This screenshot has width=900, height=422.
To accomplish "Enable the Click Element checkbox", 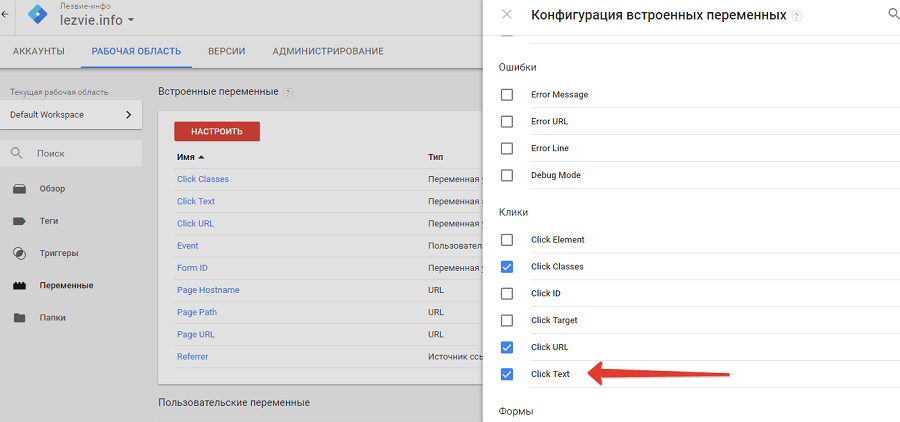I will click(x=507, y=240).
